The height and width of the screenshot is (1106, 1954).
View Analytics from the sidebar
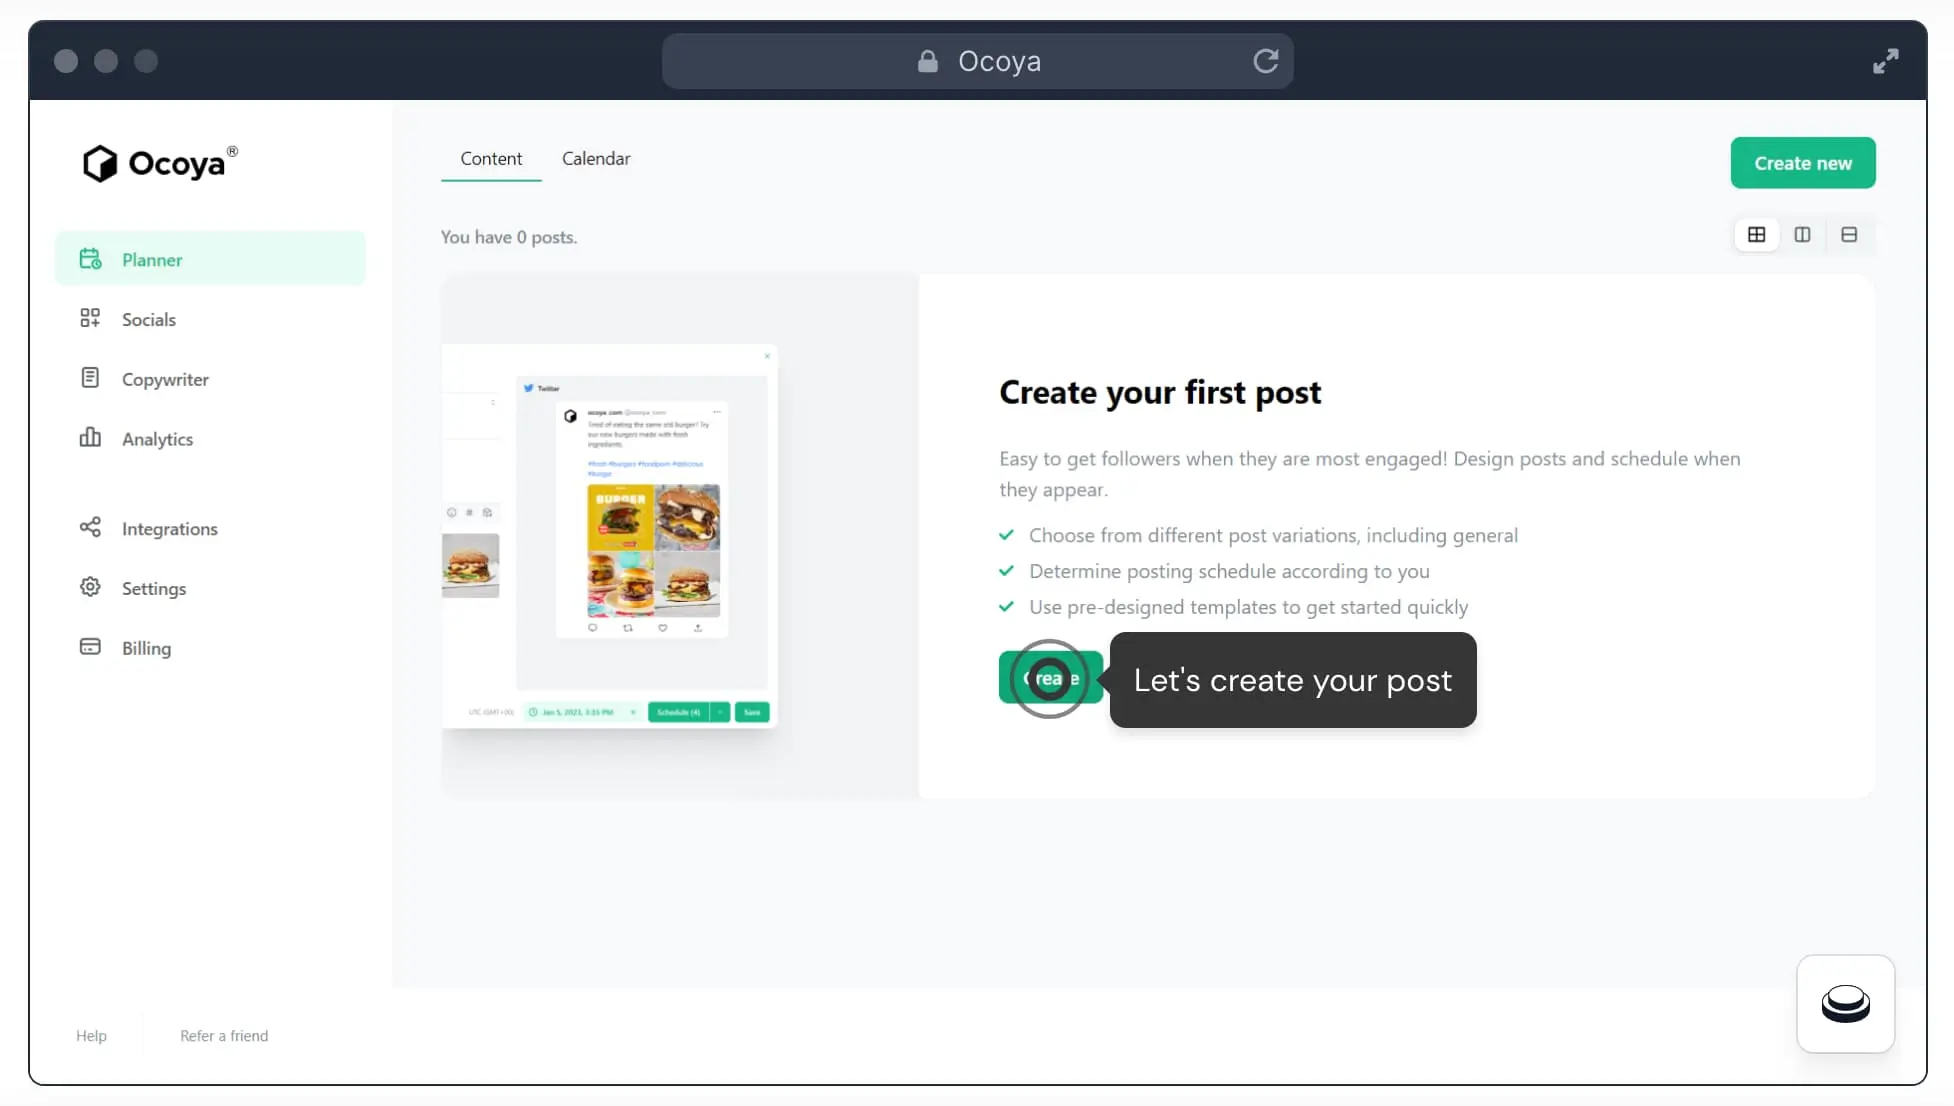158,439
